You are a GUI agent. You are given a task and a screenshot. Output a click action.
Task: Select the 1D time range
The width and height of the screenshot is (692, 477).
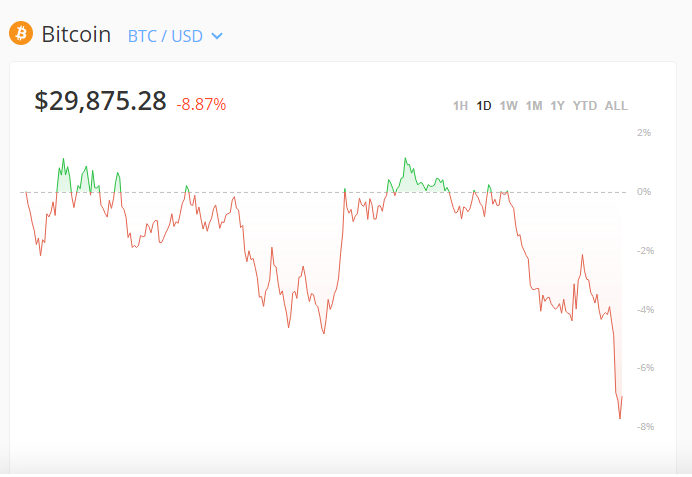click(x=484, y=106)
